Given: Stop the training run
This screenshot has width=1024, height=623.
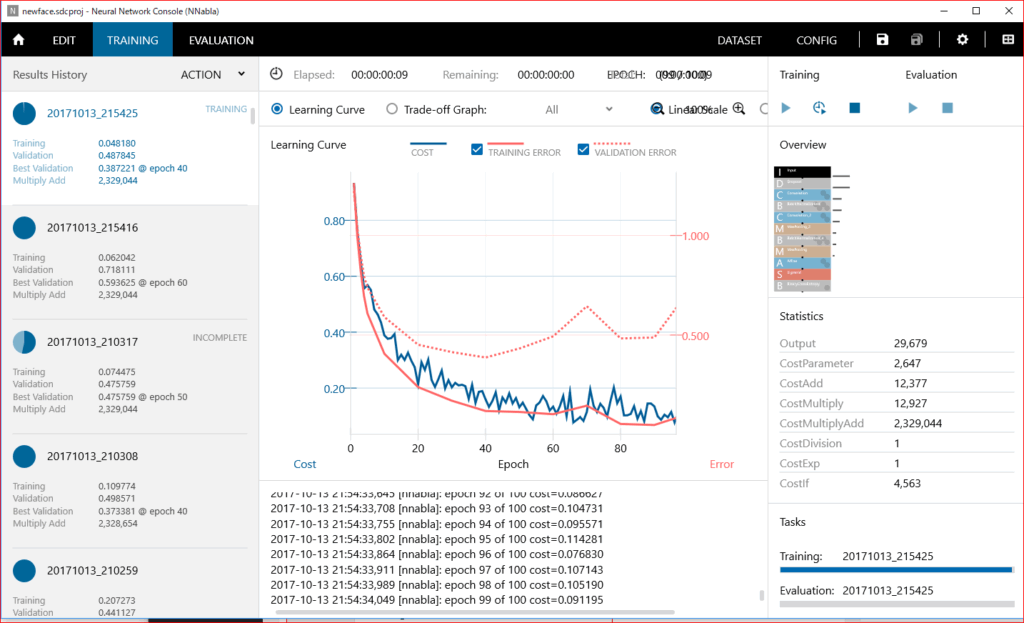Looking at the screenshot, I should click(854, 108).
